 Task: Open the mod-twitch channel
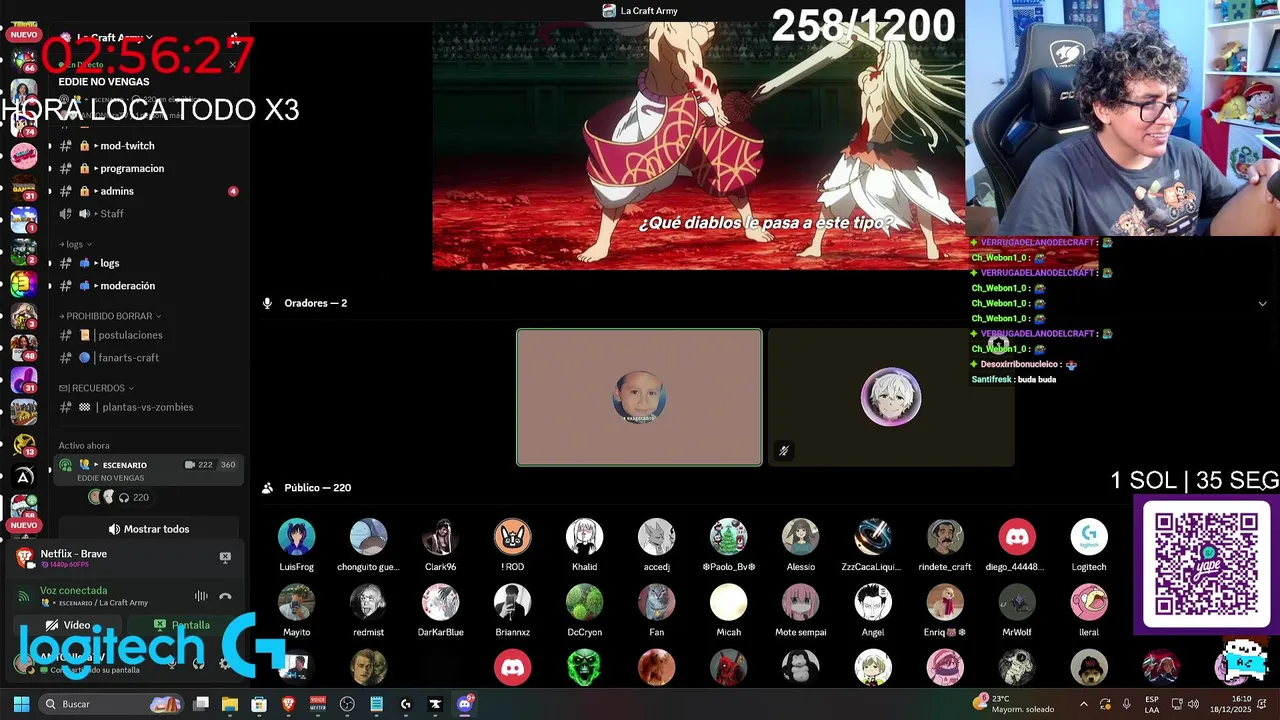[x=147, y=146]
